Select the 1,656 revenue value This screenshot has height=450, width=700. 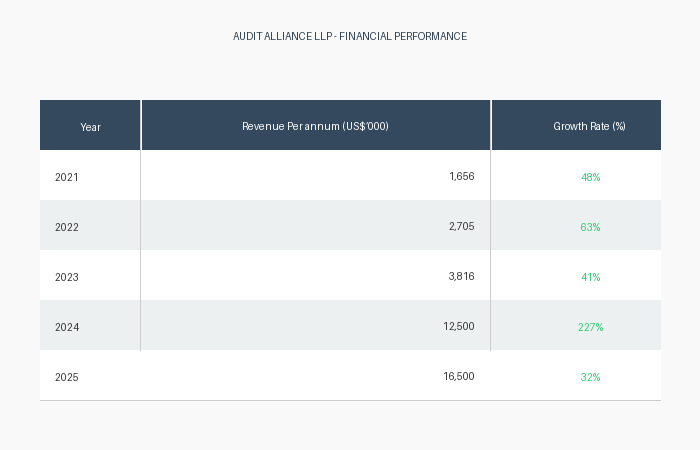click(x=462, y=176)
